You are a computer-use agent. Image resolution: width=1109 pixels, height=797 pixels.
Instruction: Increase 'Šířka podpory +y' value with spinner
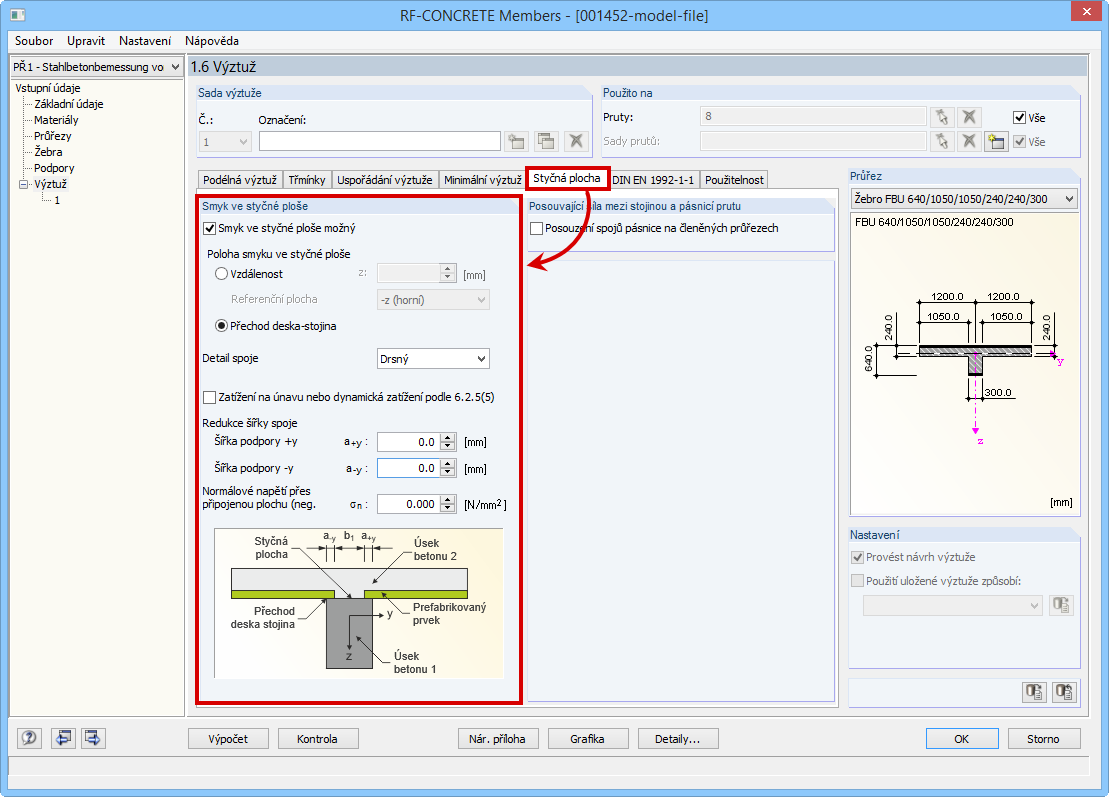pos(448,438)
